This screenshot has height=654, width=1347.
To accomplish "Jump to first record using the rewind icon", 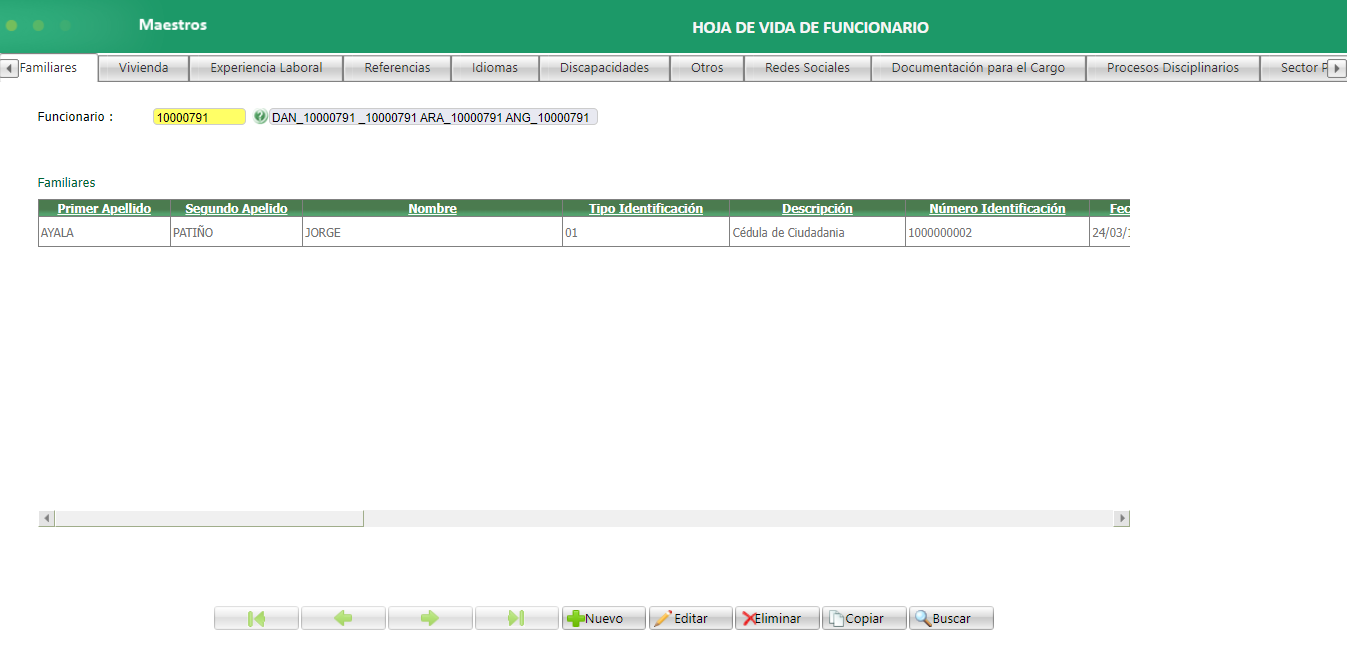I will coord(256,617).
